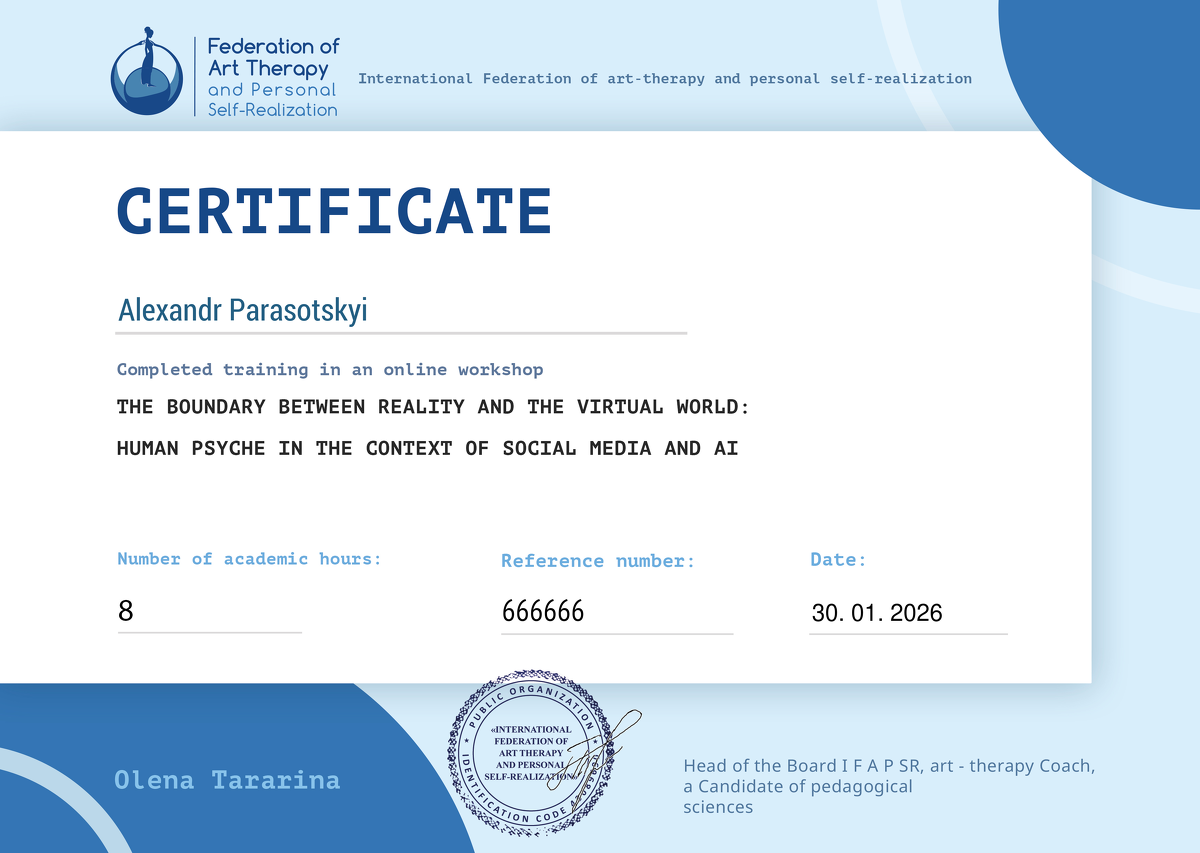Click the dark blue circle in top-right corner
The height and width of the screenshot is (853, 1200).
[1110, 90]
